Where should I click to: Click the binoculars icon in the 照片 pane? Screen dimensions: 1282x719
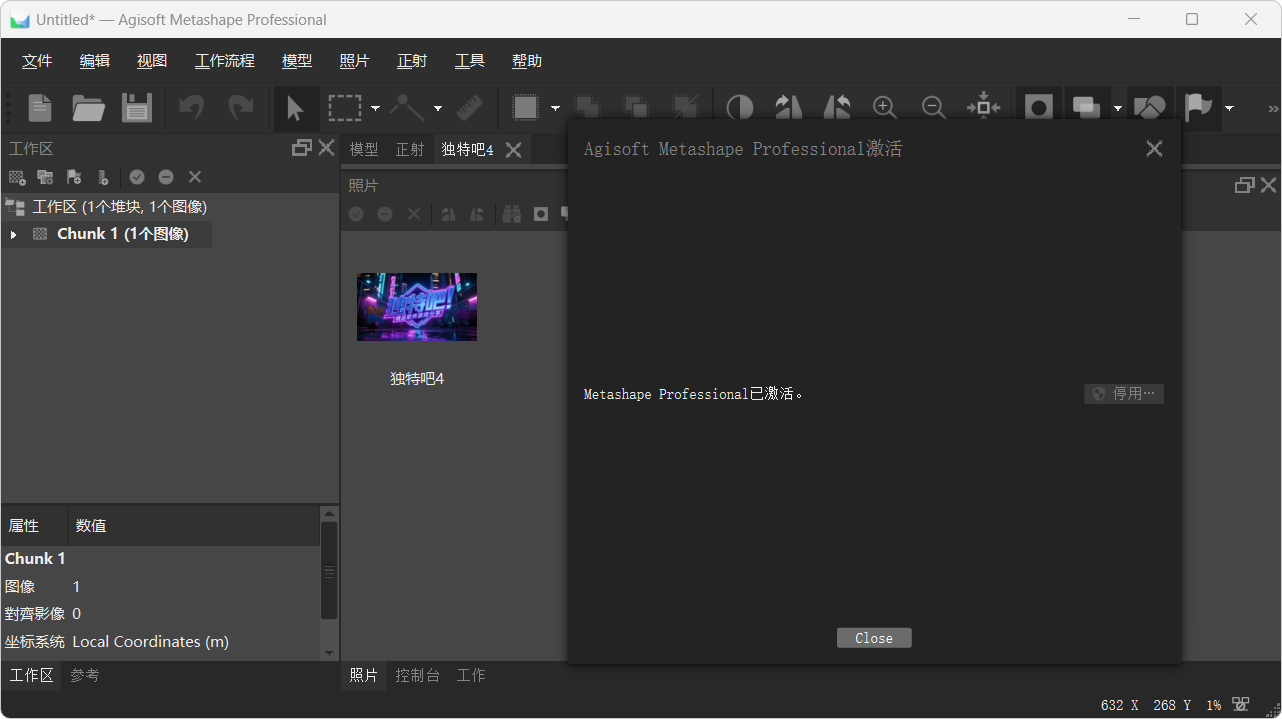(512, 214)
